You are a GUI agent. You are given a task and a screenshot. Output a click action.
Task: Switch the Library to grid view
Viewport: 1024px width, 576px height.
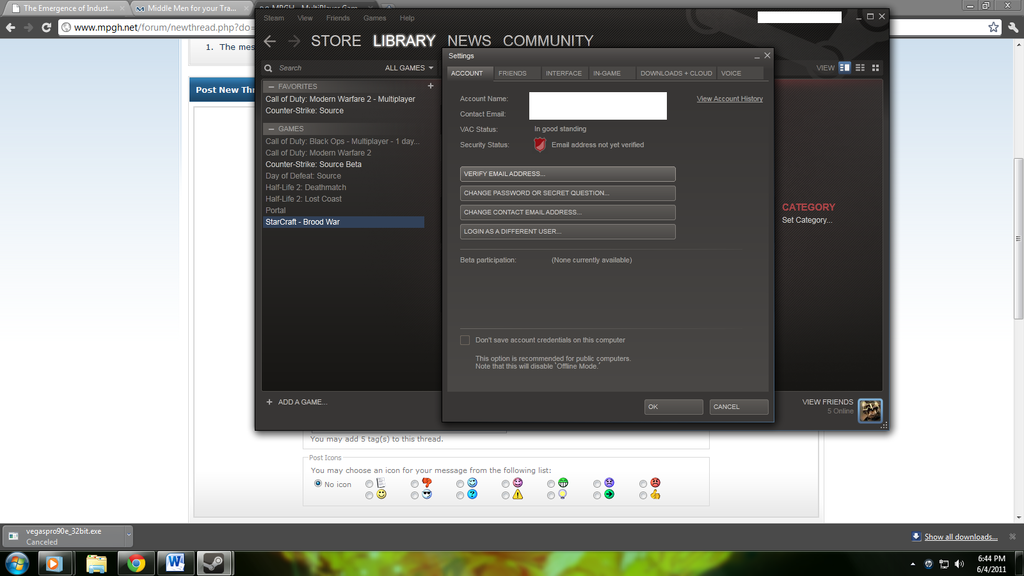875,67
